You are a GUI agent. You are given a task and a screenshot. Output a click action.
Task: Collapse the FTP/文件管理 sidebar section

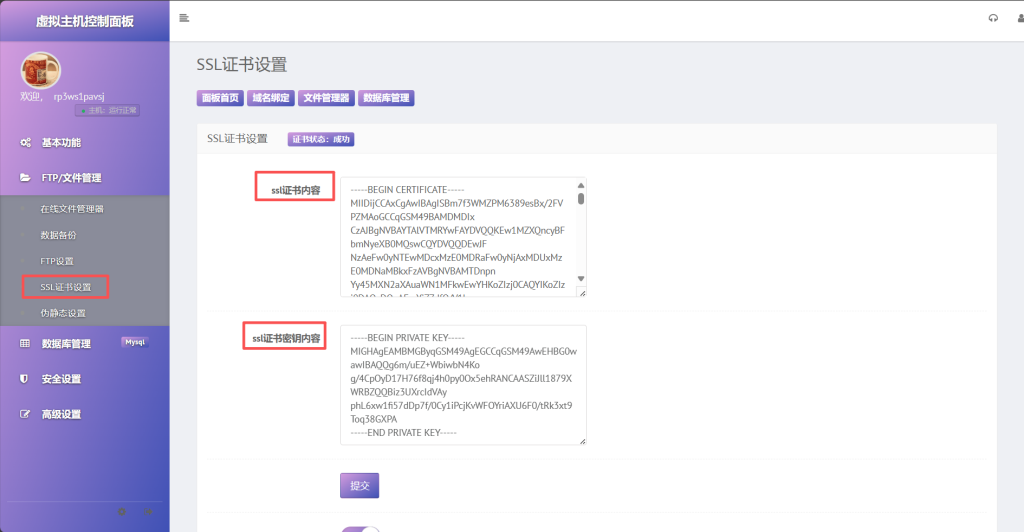71,178
